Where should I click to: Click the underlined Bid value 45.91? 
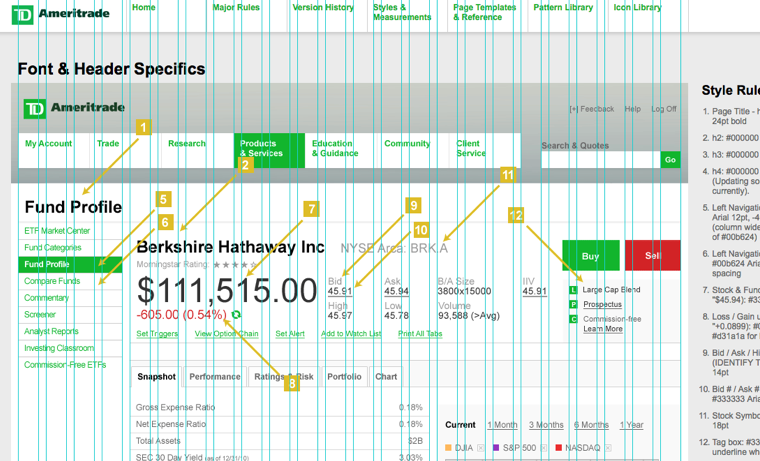pos(340,291)
